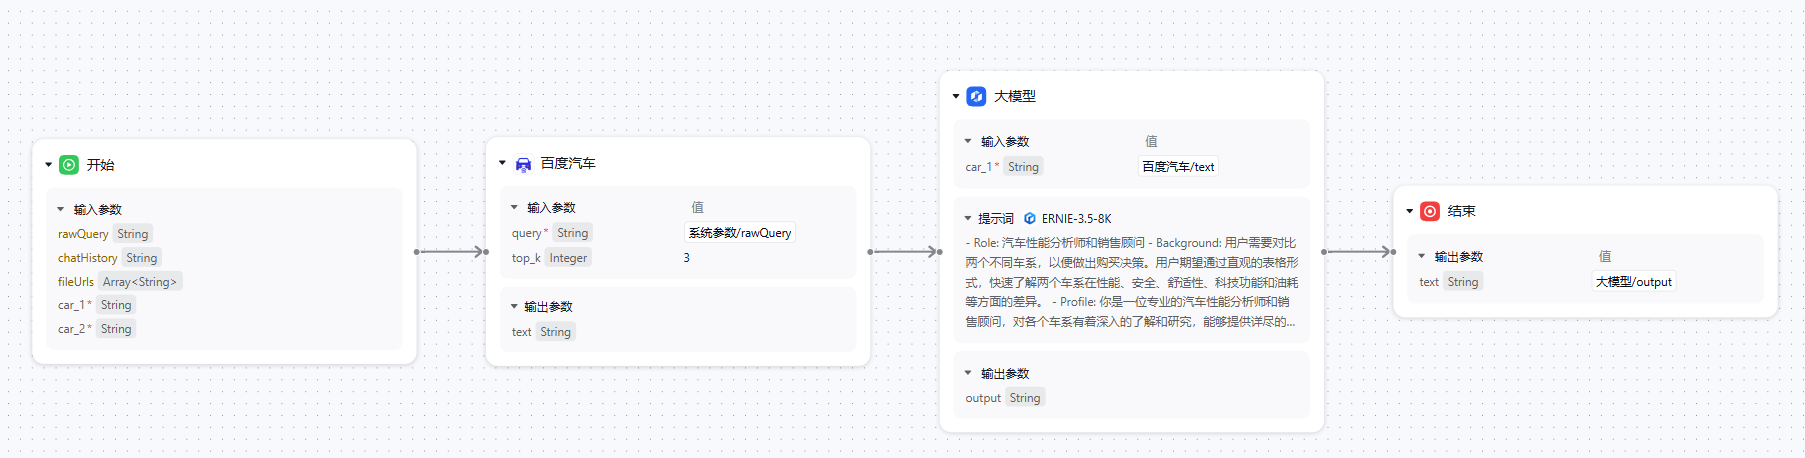Image resolution: width=1805 pixels, height=458 pixels.
Task: Collapse 输入参数 section in 开始 node
Action: (x=61, y=209)
